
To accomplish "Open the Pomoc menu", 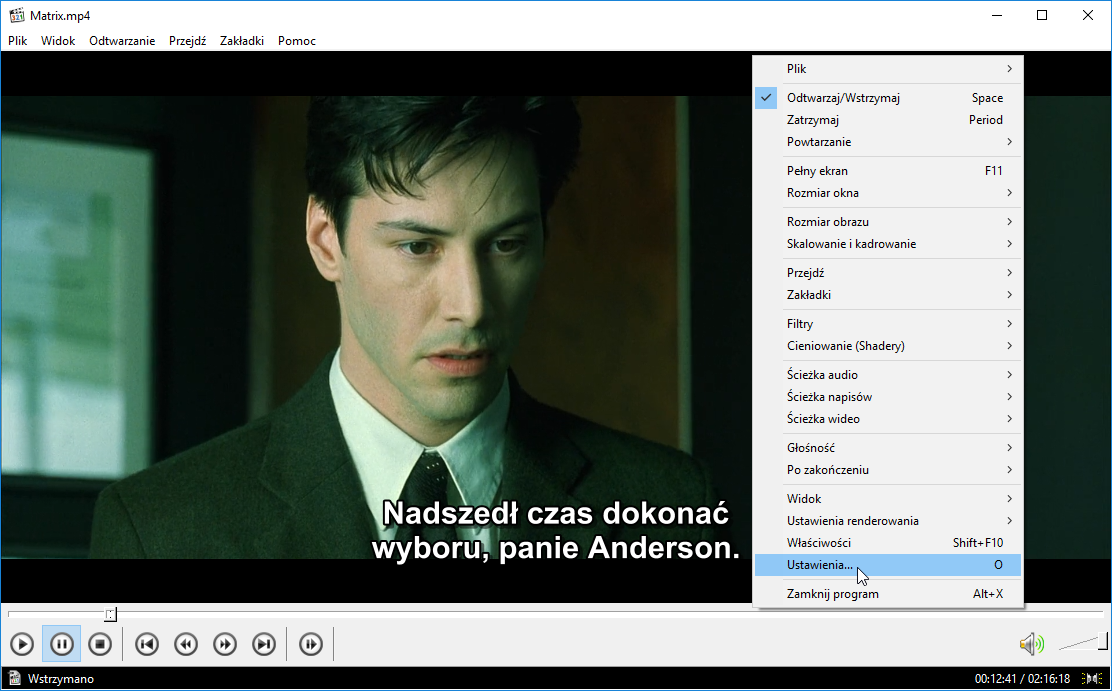I will (297, 40).
